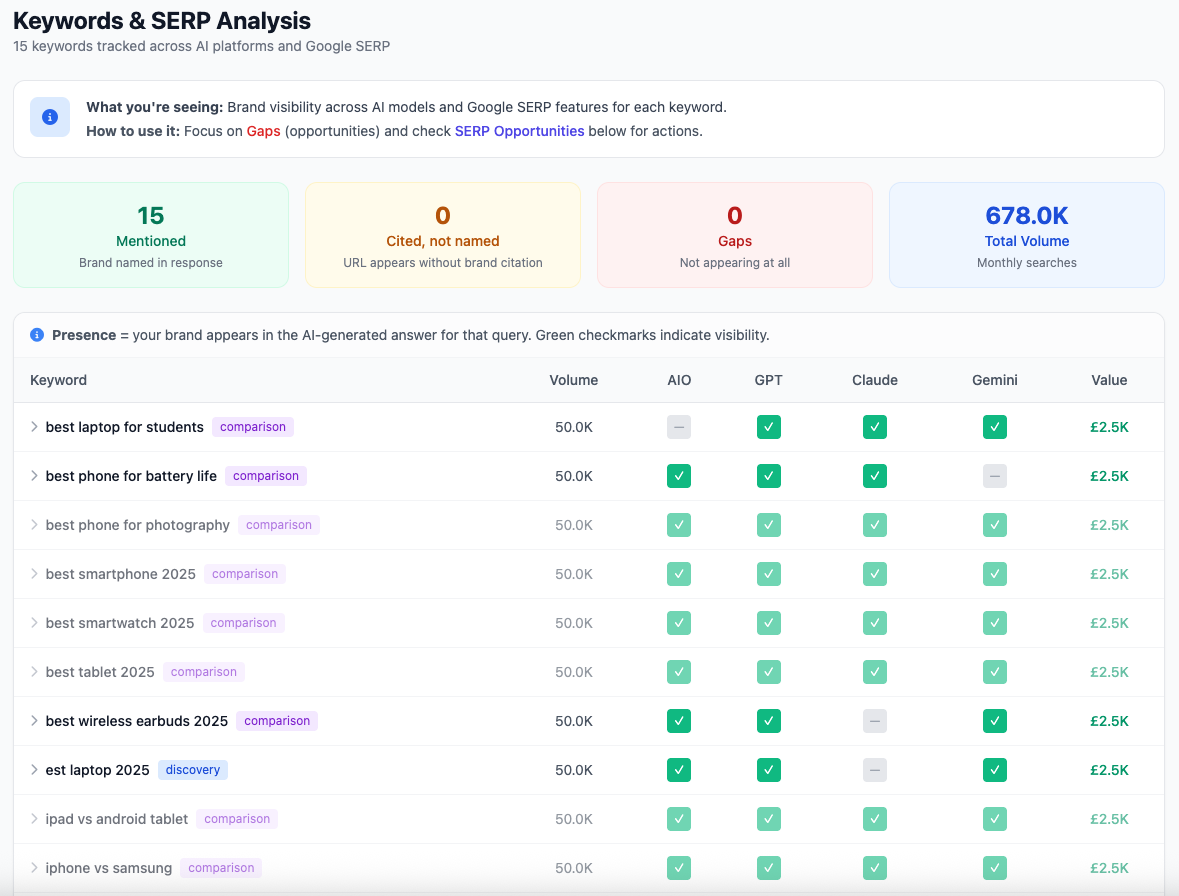Click the Claude checkmark for best smartphone 2025
This screenshot has width=1179, height=896.
click(874, 573)
